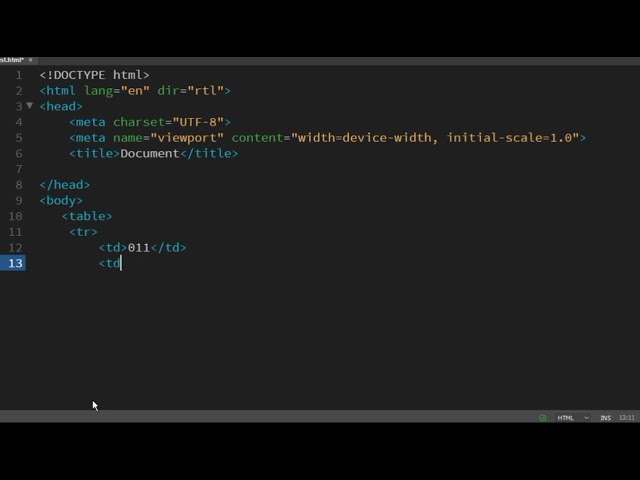
Task: Click the unfinished td on line 13
Action: pyautogui.click(x=110, y=263)
